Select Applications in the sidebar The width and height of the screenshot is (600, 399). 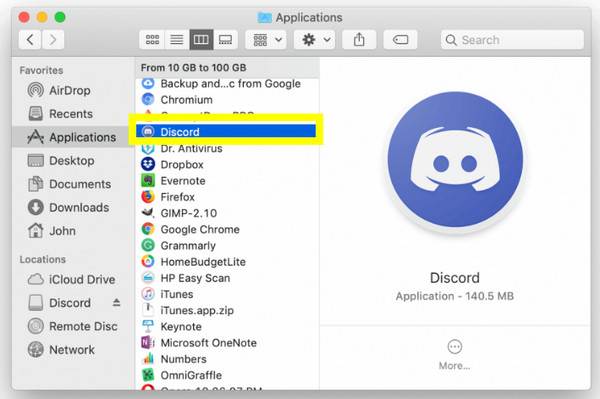(x=72, y=137)
